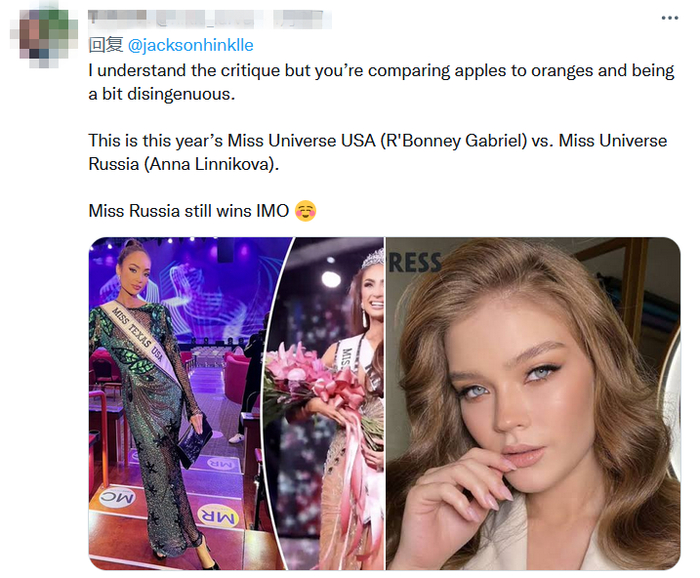Screen dimensions: 700x578
Task: Click the tiara in the middle photo
Action: point(372,258)
